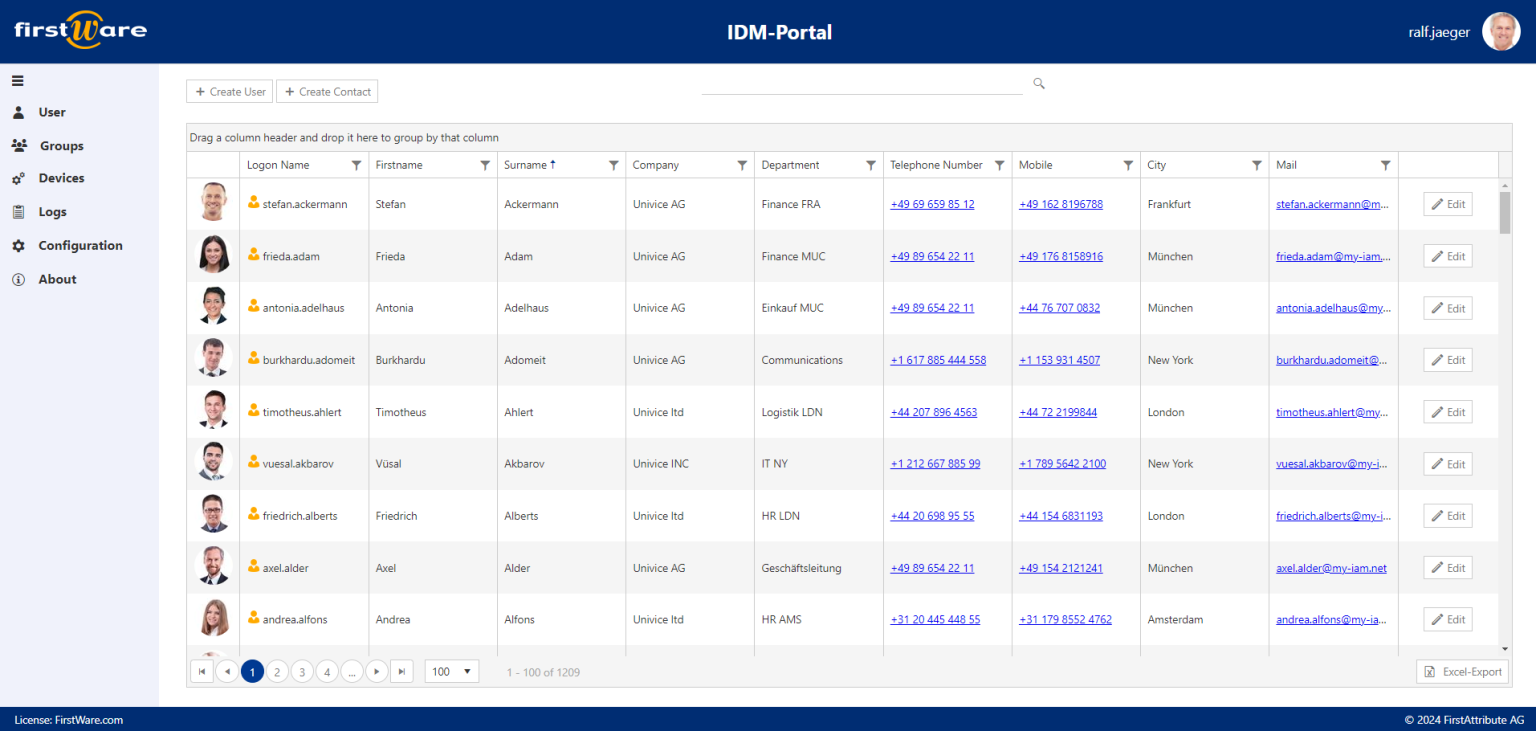Show more pages with the ellipsis button
This screenshot has height=731, width=1536.
[352, 672]
